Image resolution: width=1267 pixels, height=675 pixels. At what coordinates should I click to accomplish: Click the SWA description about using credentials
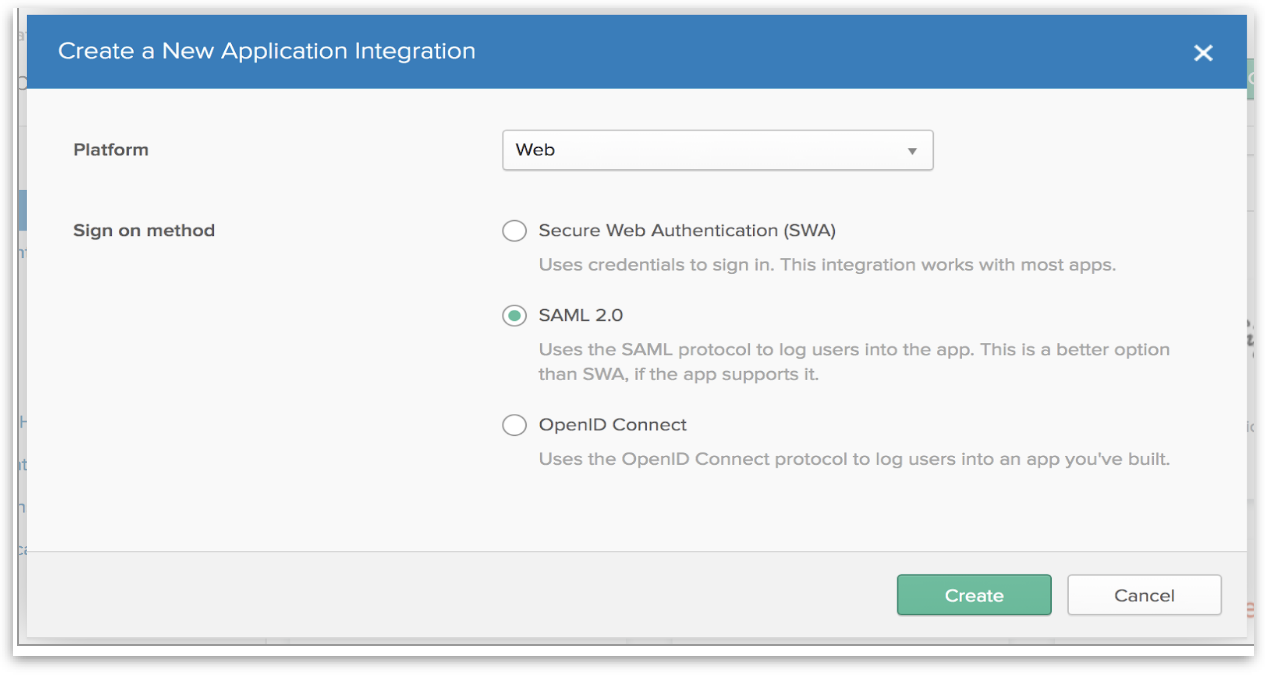tap(826, 265)
